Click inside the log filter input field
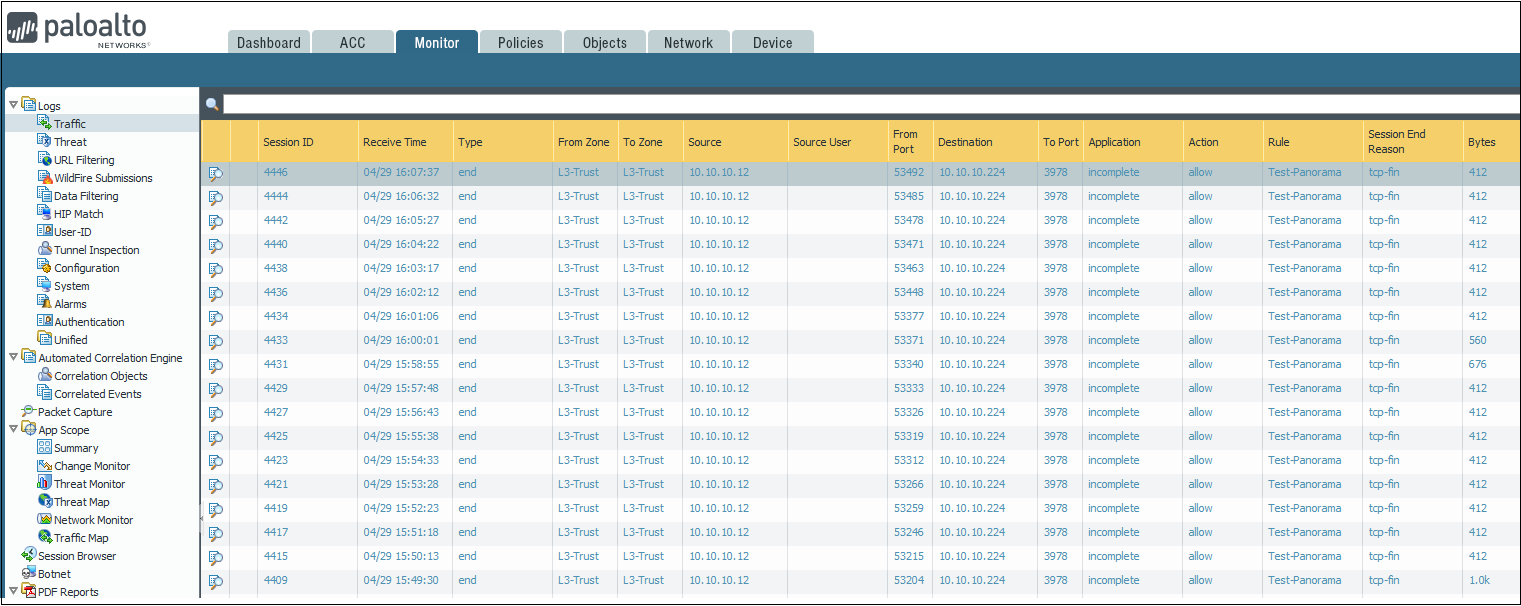This screenshot has height=606, width=1521. tap(700, 103)
